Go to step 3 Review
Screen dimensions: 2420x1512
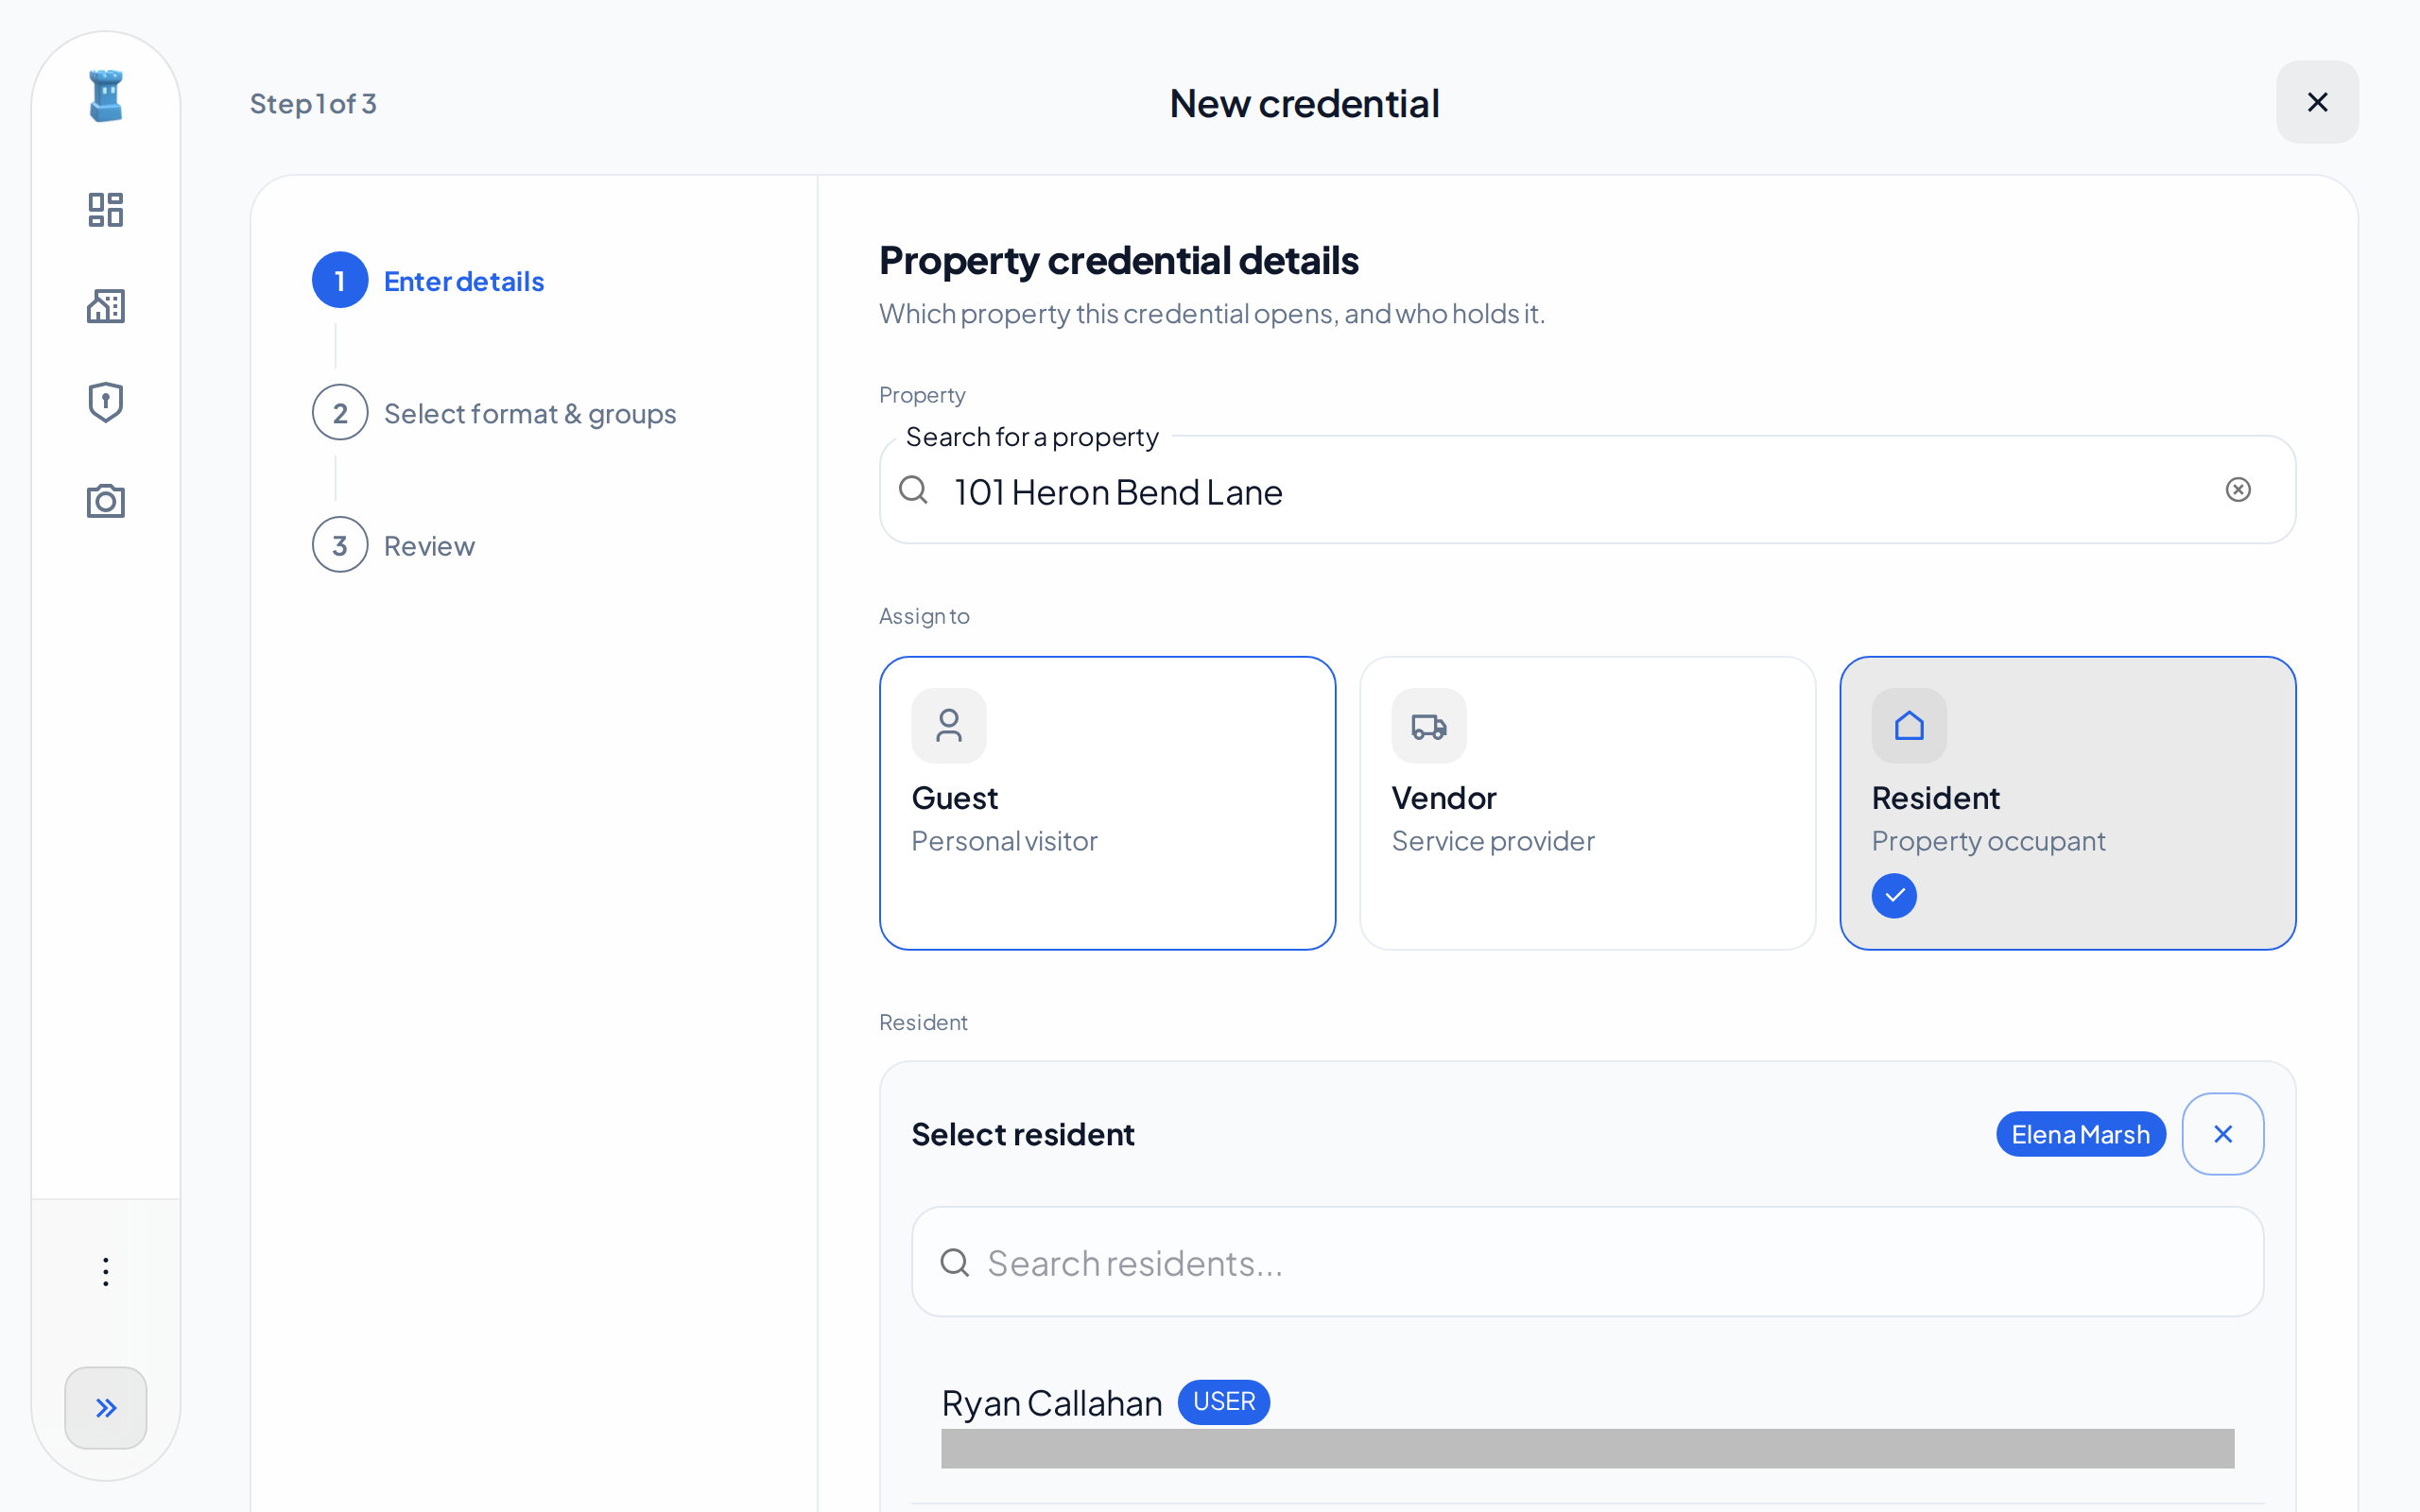(393, 545)
